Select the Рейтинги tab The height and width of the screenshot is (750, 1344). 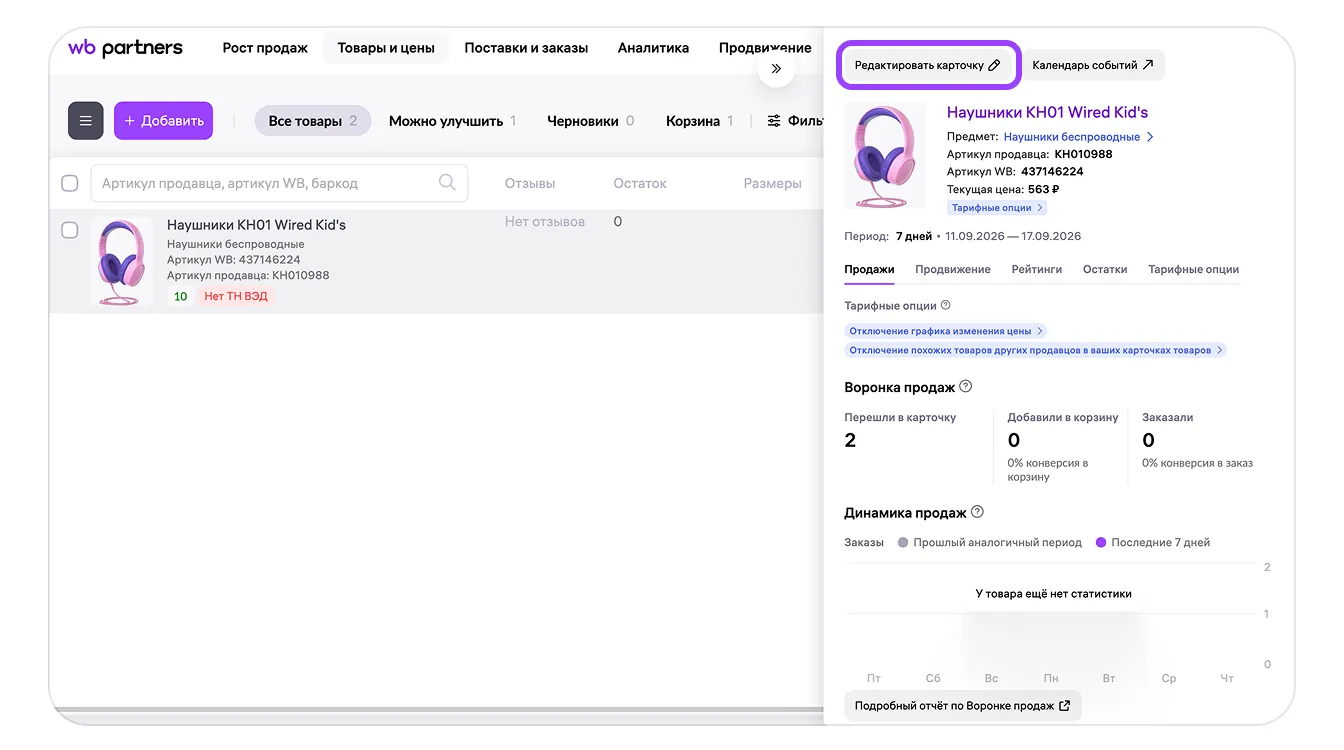click(x=1037, y=269)
